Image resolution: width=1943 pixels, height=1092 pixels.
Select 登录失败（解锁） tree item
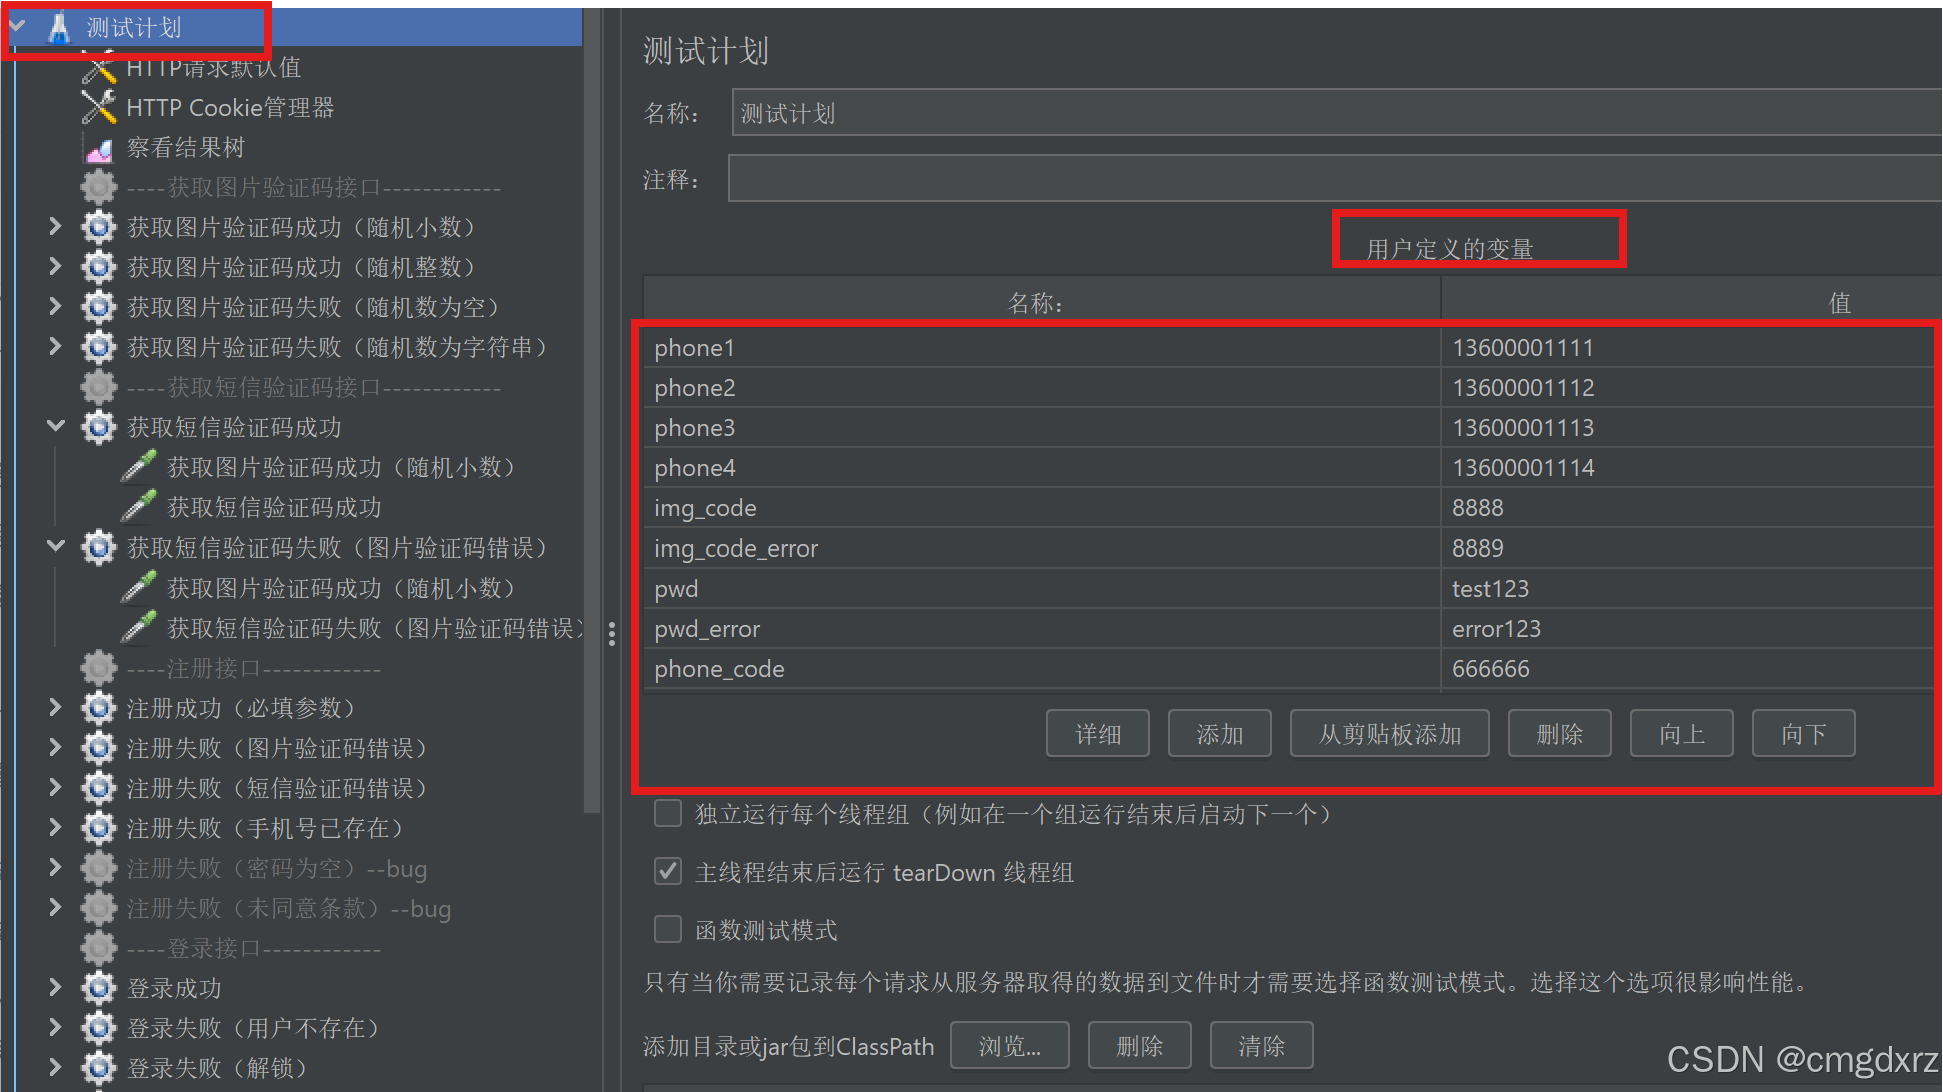coord(217,1068)
